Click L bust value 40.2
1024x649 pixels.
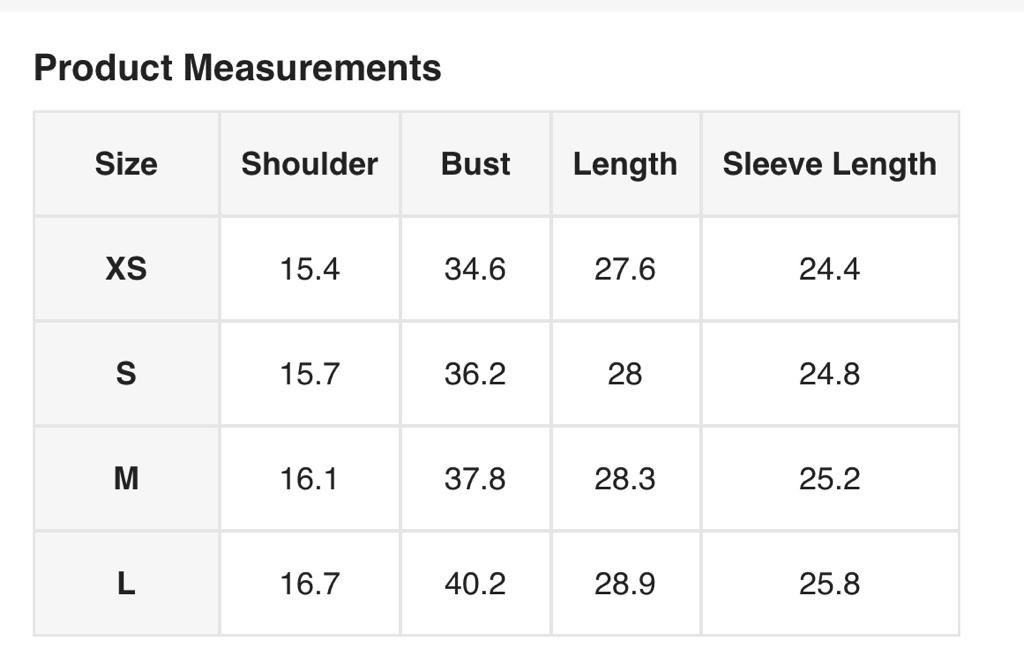click(x=475, y=584)
